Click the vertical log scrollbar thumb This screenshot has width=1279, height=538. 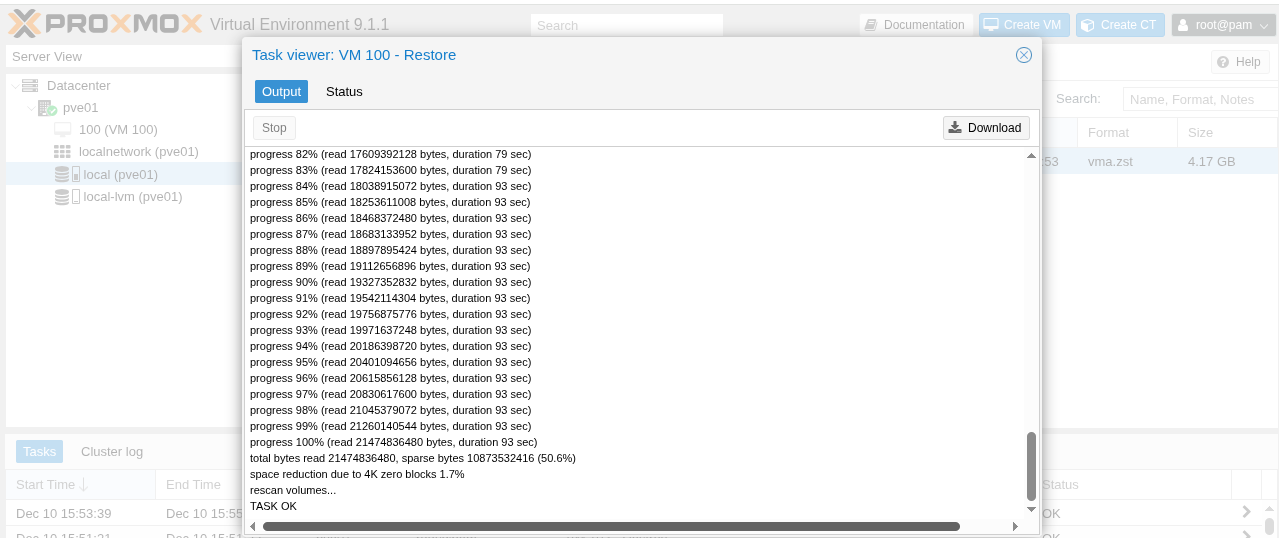(1031, 466)
